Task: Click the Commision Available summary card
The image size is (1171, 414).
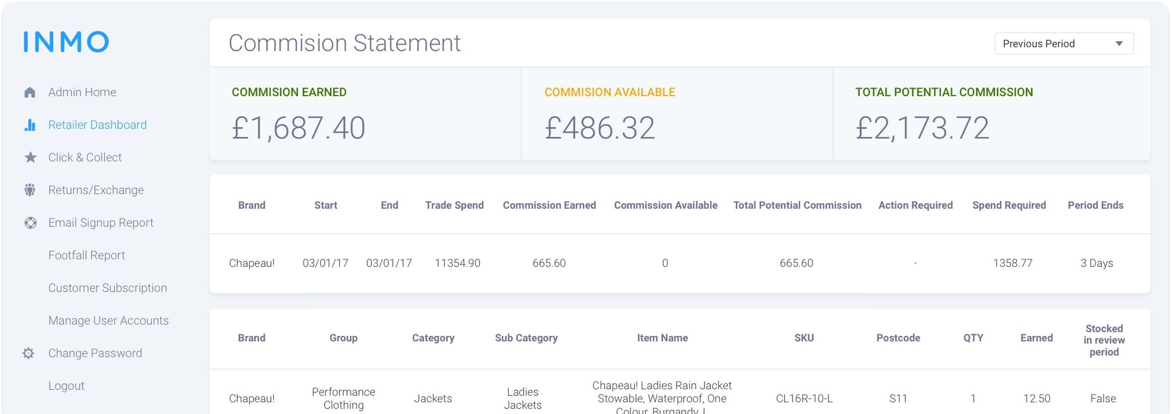Action: point(676,114)
